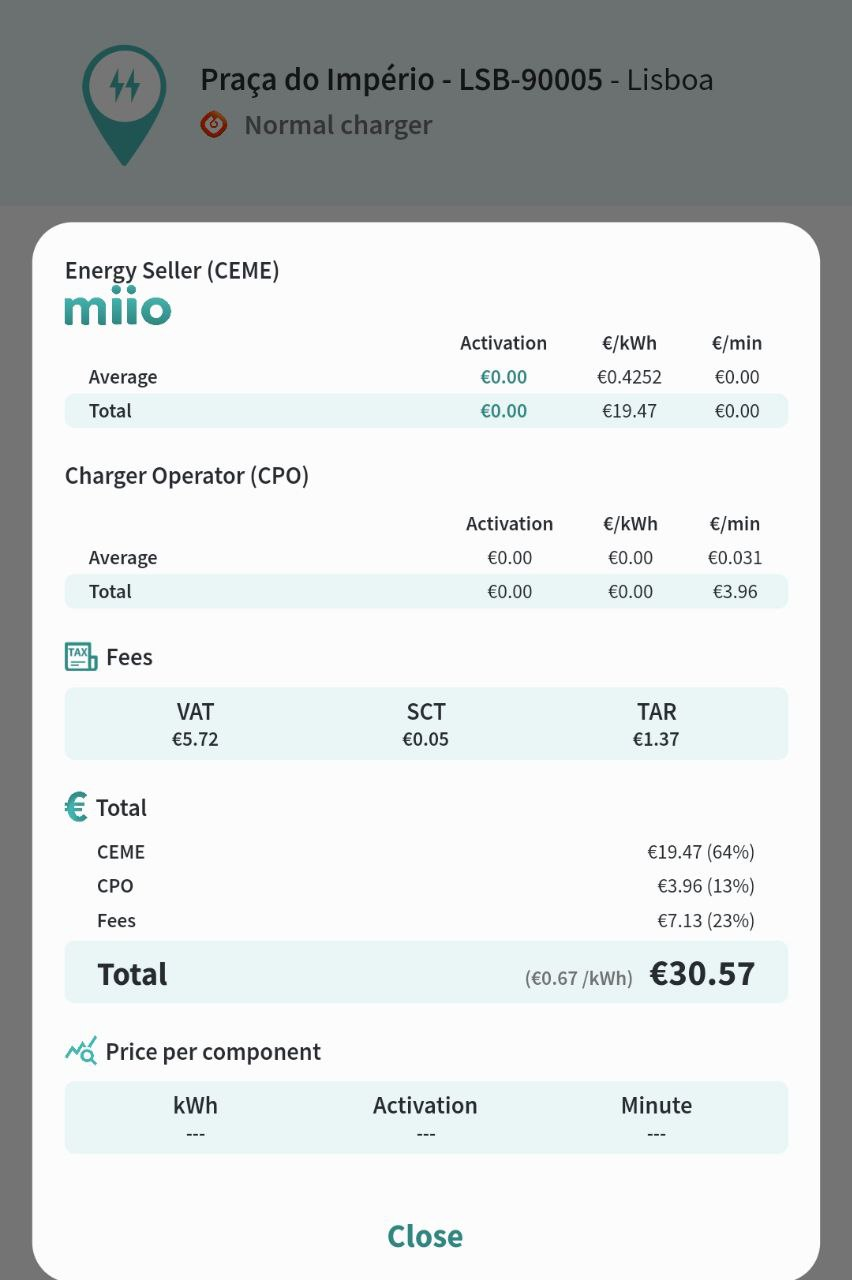The height and width of the screenshot is (1280, 852).
Task: Select the CPO €3.96 total row
Action: point(426,886)
